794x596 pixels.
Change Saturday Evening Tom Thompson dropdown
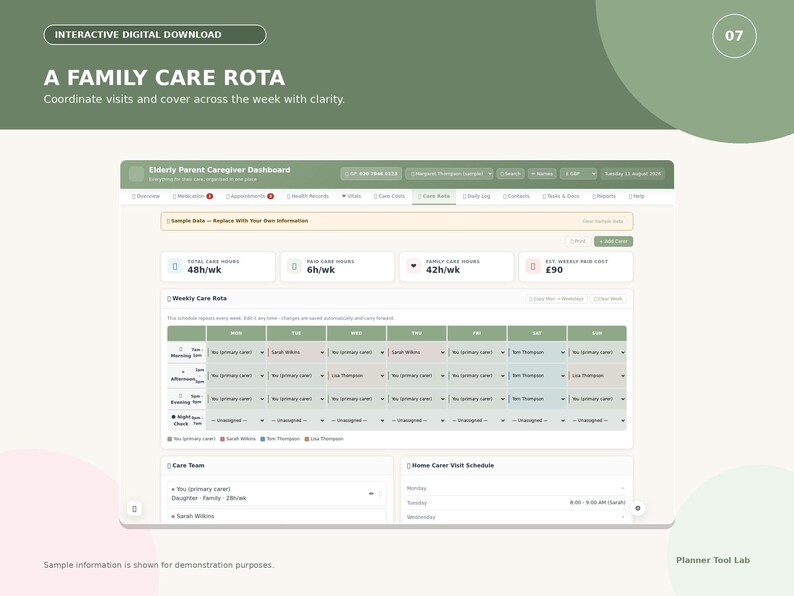537,399
